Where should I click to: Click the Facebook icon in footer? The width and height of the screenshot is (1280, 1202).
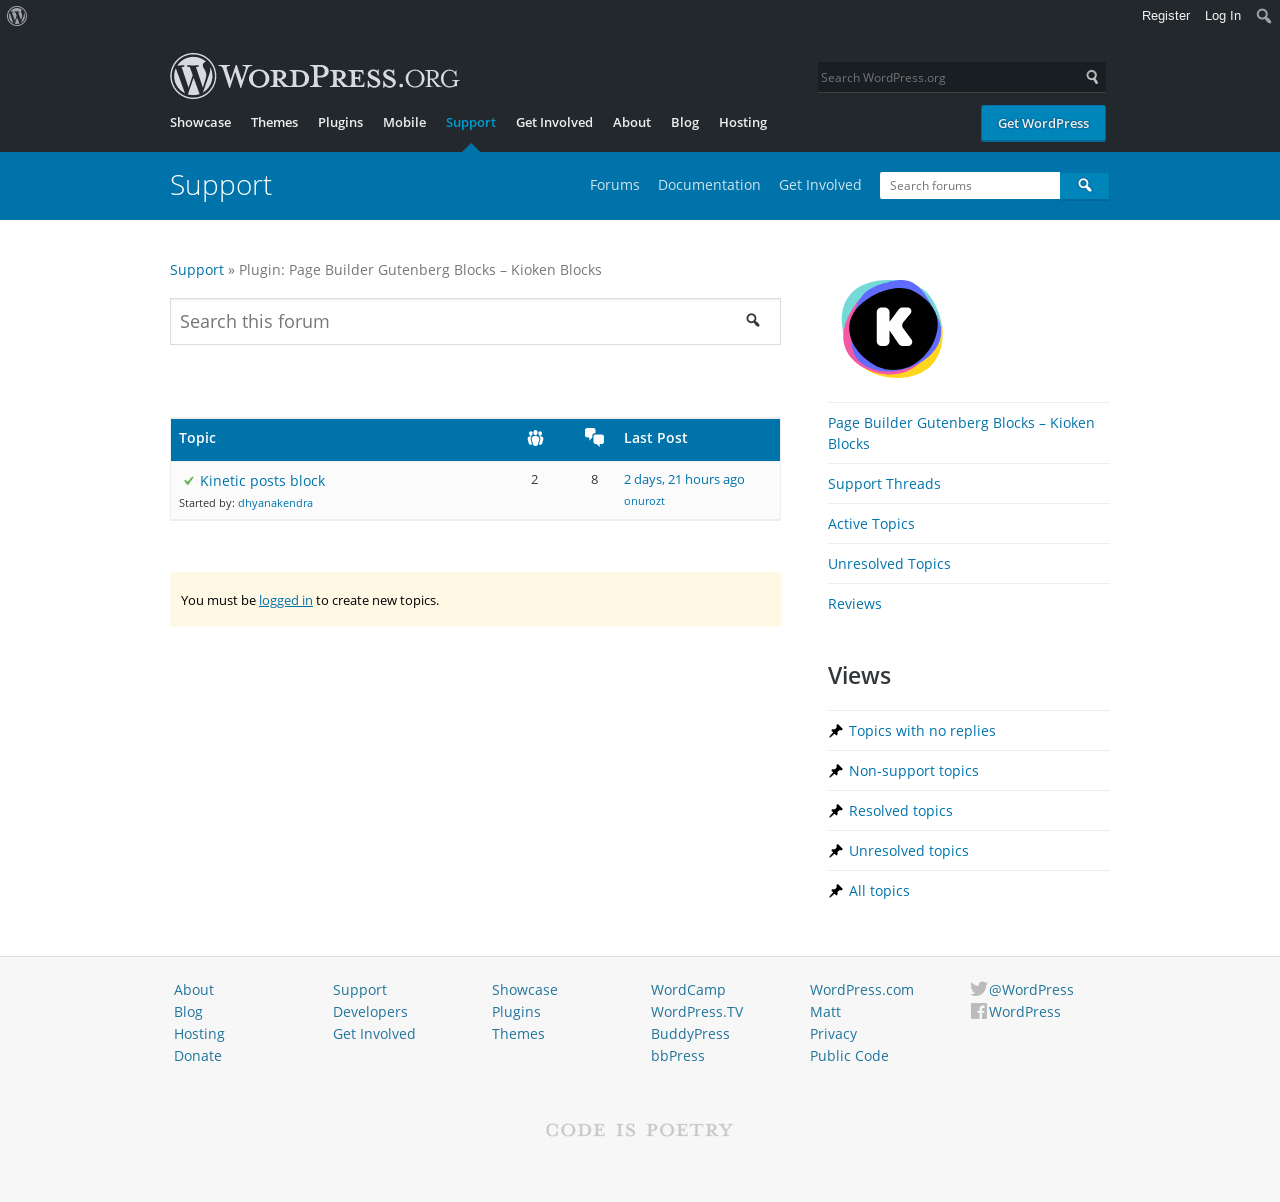pos(979,1011)
